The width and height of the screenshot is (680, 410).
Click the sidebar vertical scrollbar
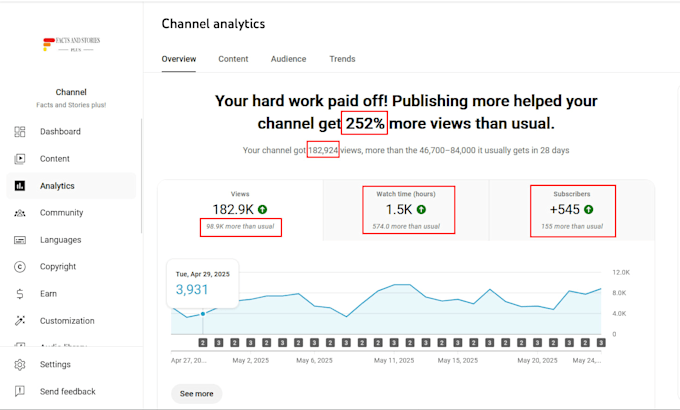[x=141, y=176]
